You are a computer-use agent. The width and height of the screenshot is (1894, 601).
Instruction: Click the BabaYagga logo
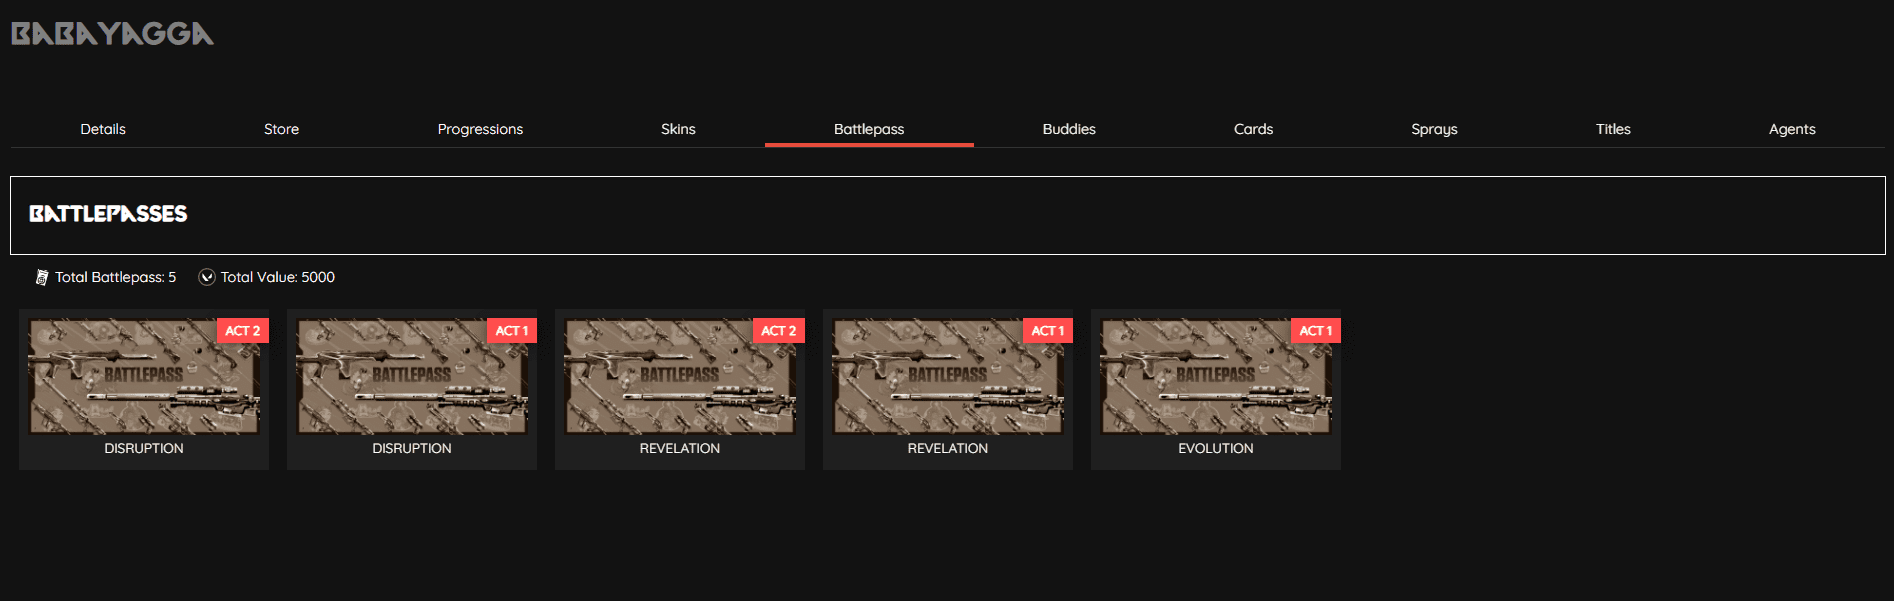pyautogui.click(x=112, y=34)
